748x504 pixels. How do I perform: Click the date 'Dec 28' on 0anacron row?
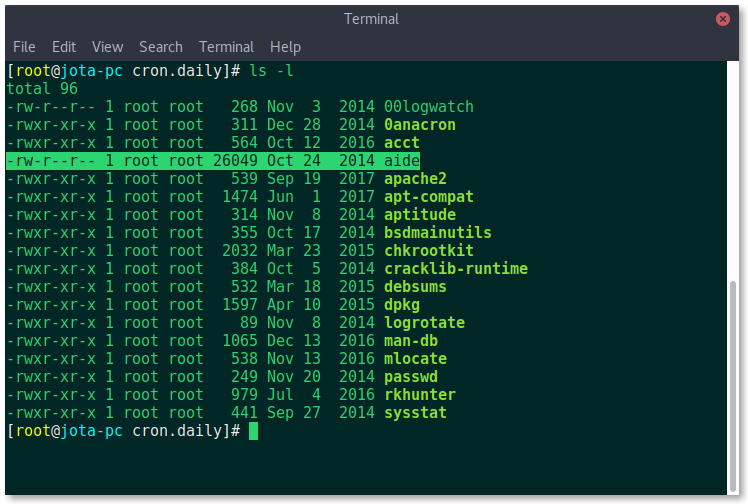coord(294,125)
